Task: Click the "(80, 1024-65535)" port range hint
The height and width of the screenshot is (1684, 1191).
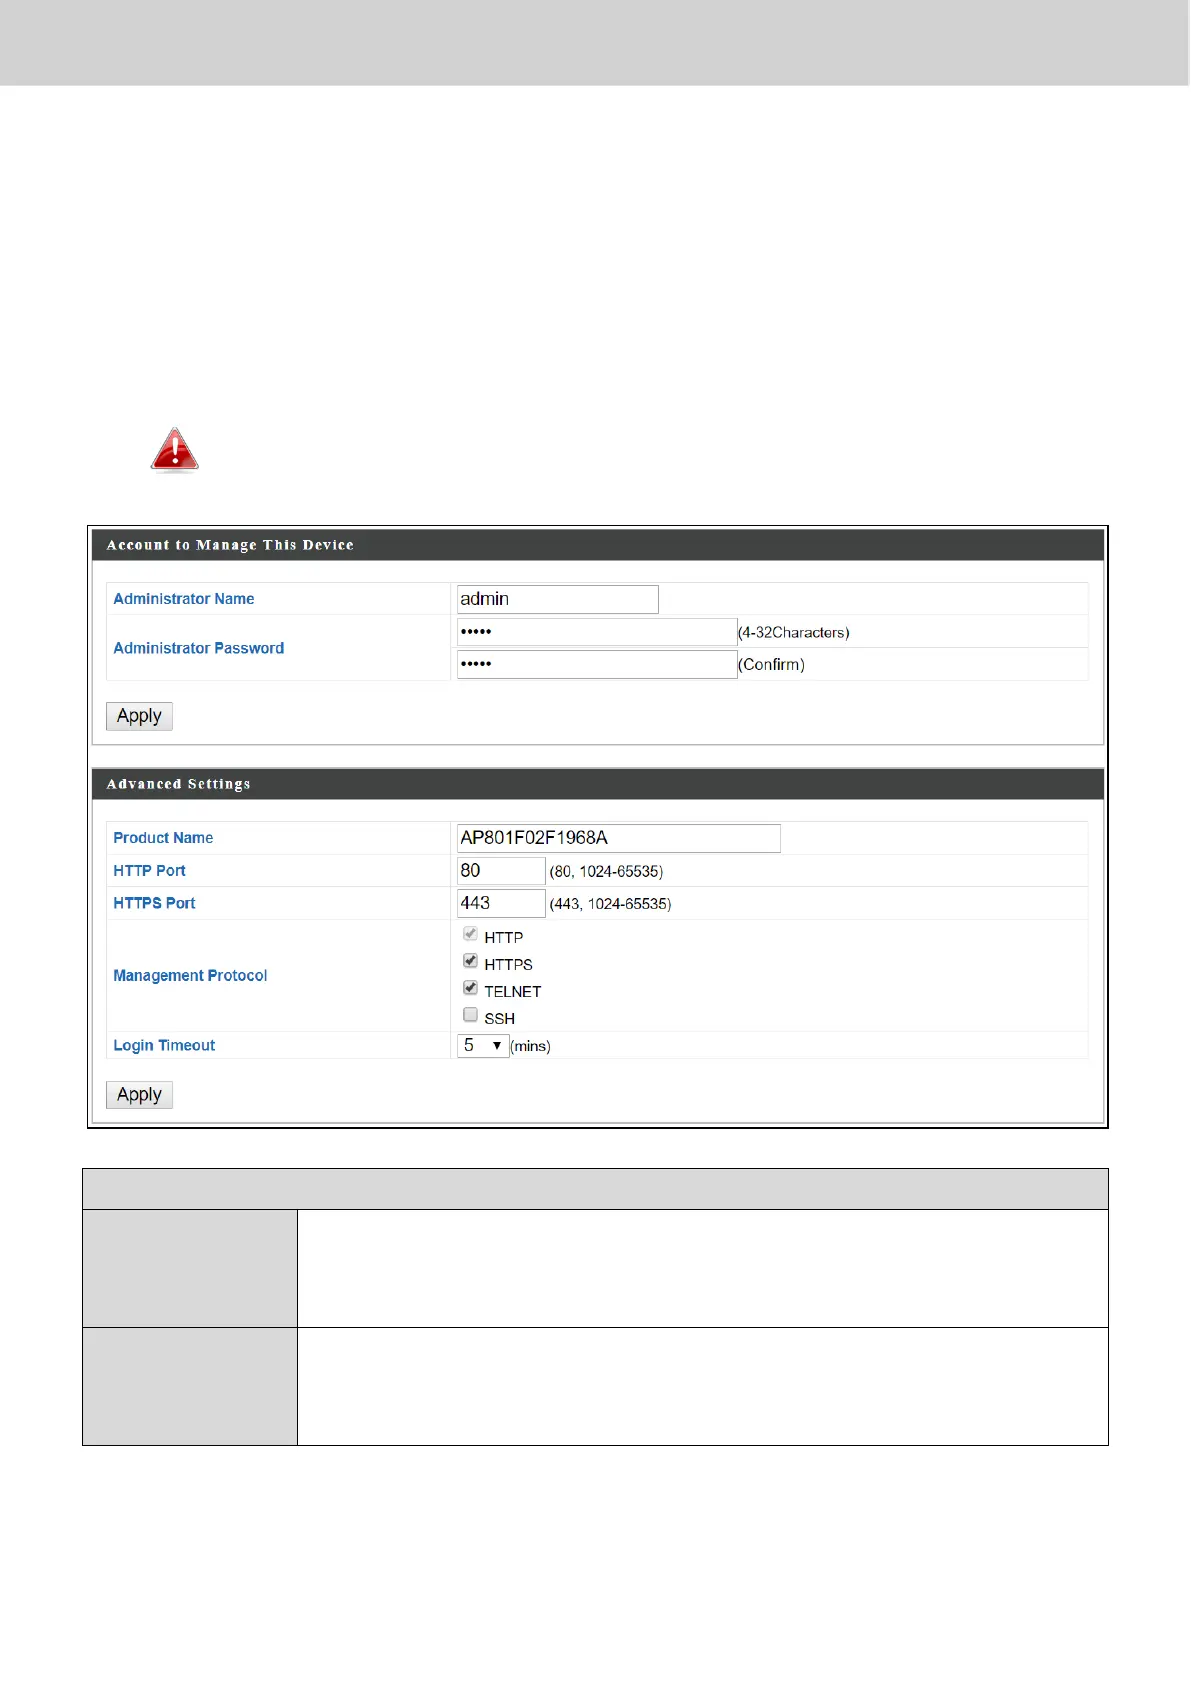Action: pos(606,871)
